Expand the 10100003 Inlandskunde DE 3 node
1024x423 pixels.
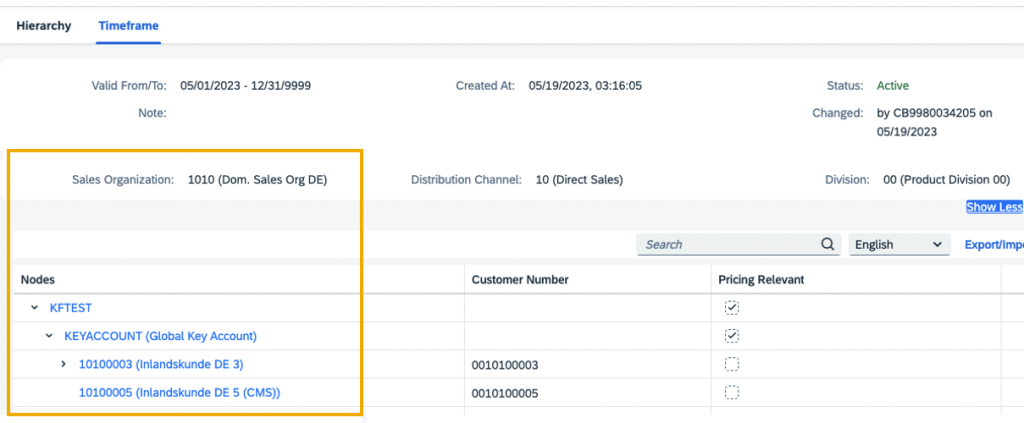63,364
